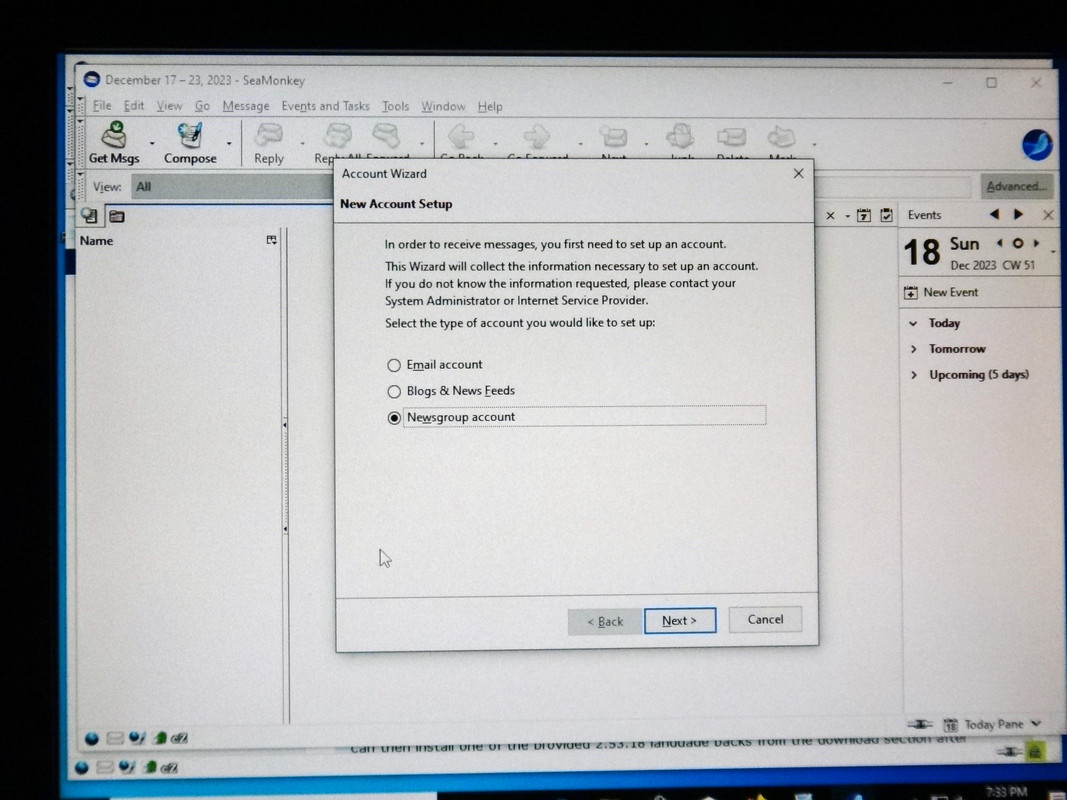Click the mail accounts view icon above Name
The height and width of the screenshot is (800, 1067).
click(x=89, y=216)
